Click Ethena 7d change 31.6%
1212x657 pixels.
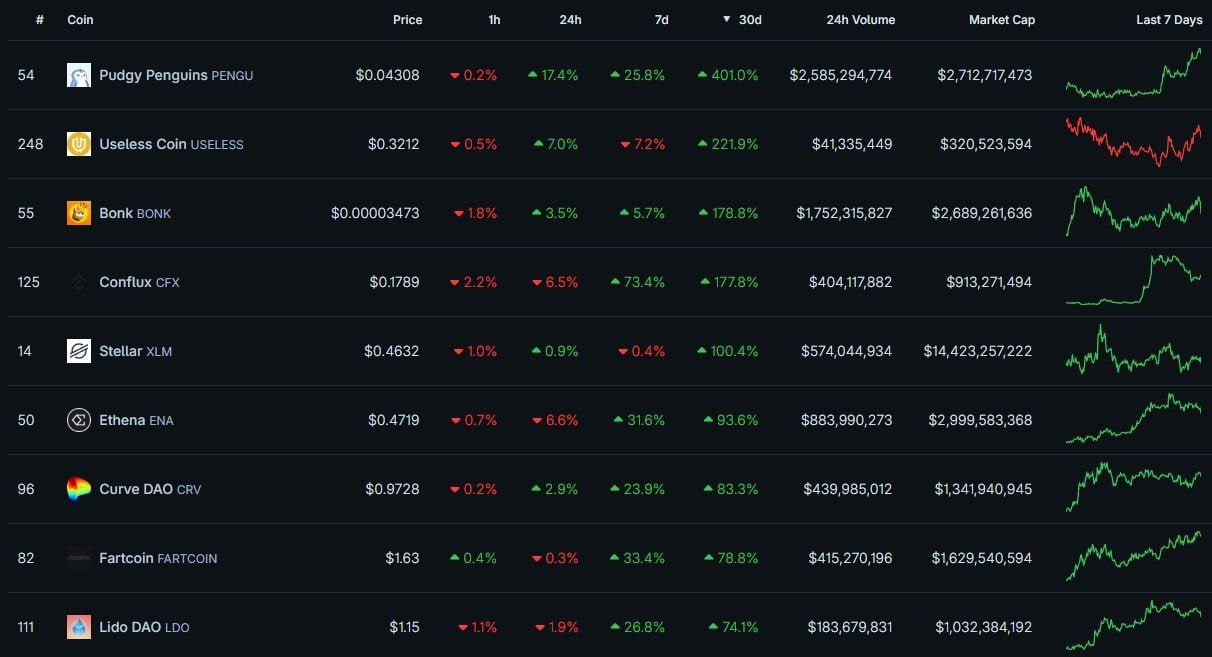click(639, 420)
